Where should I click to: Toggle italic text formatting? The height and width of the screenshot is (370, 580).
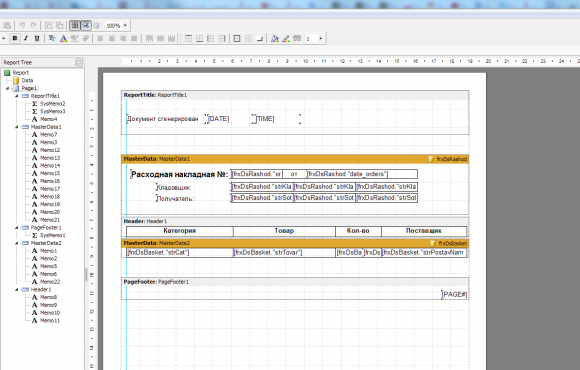pos(26,38)
